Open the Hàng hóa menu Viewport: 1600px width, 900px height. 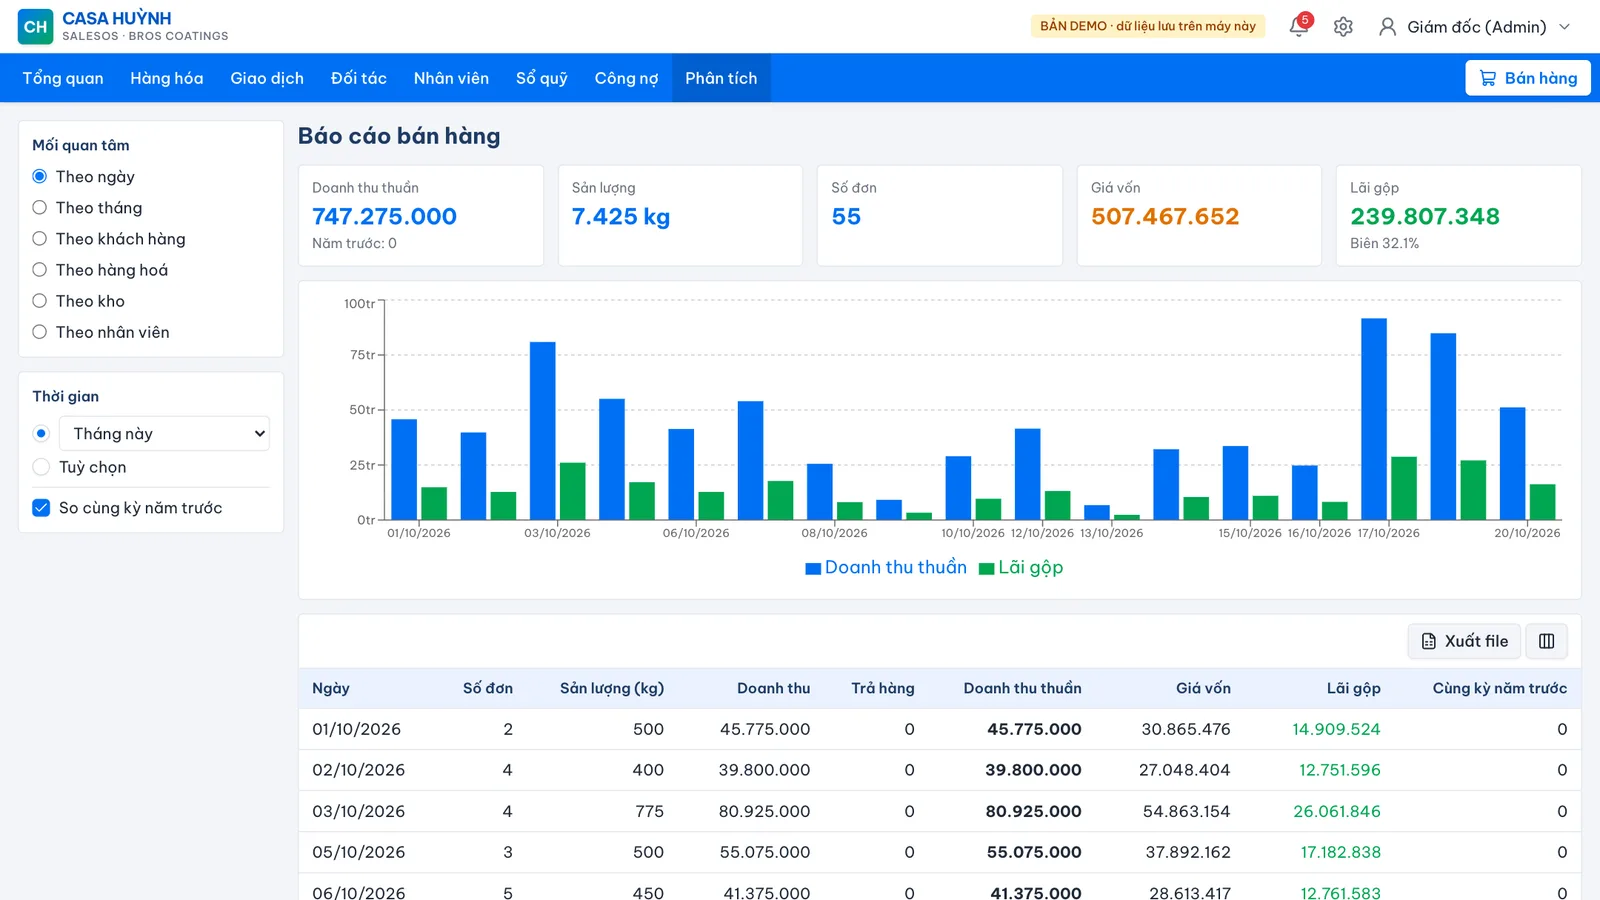[166, 78]
